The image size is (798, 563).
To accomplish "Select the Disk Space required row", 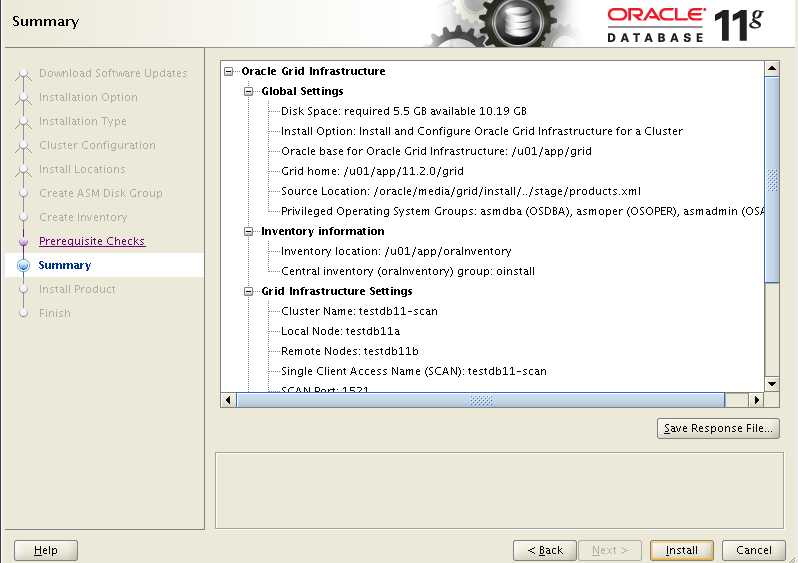I will (x=404, y=111).
